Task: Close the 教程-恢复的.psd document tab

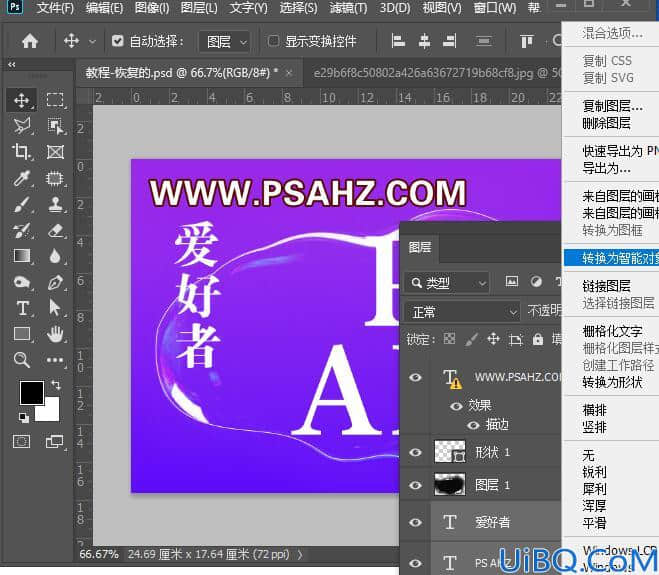Action: point(289,73)
